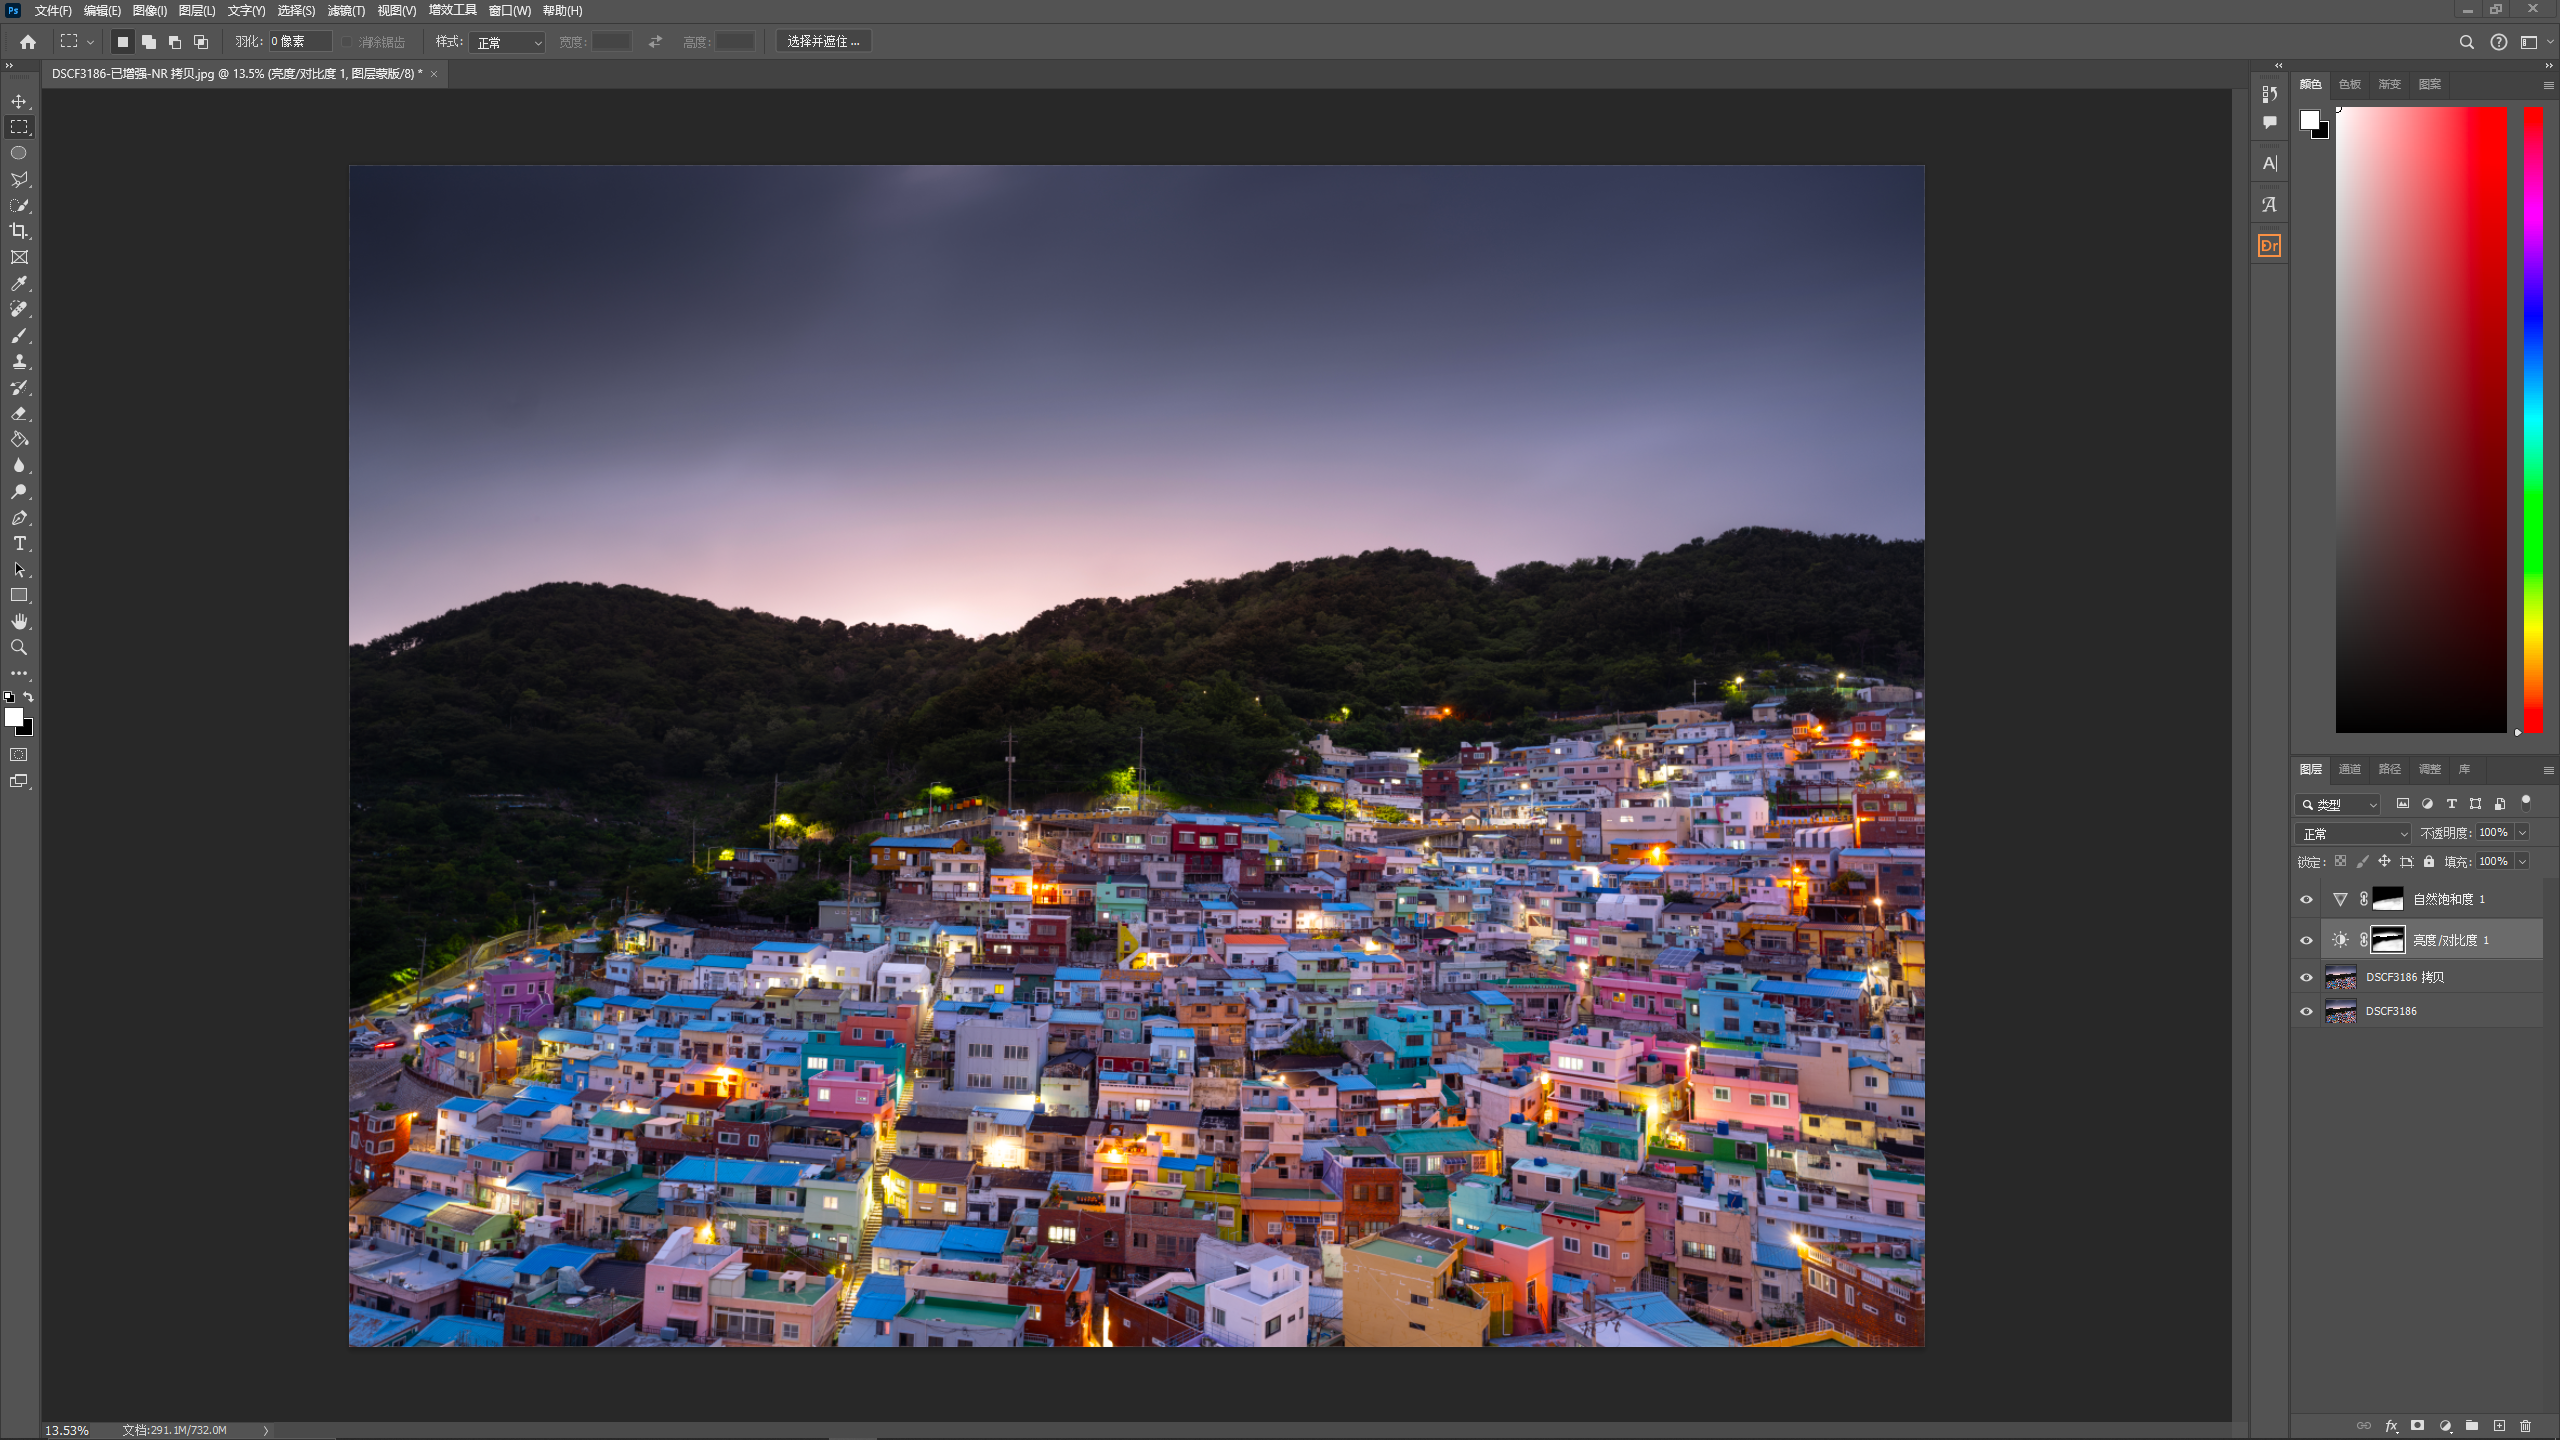Select the Zoom tool

pos(19,648)
